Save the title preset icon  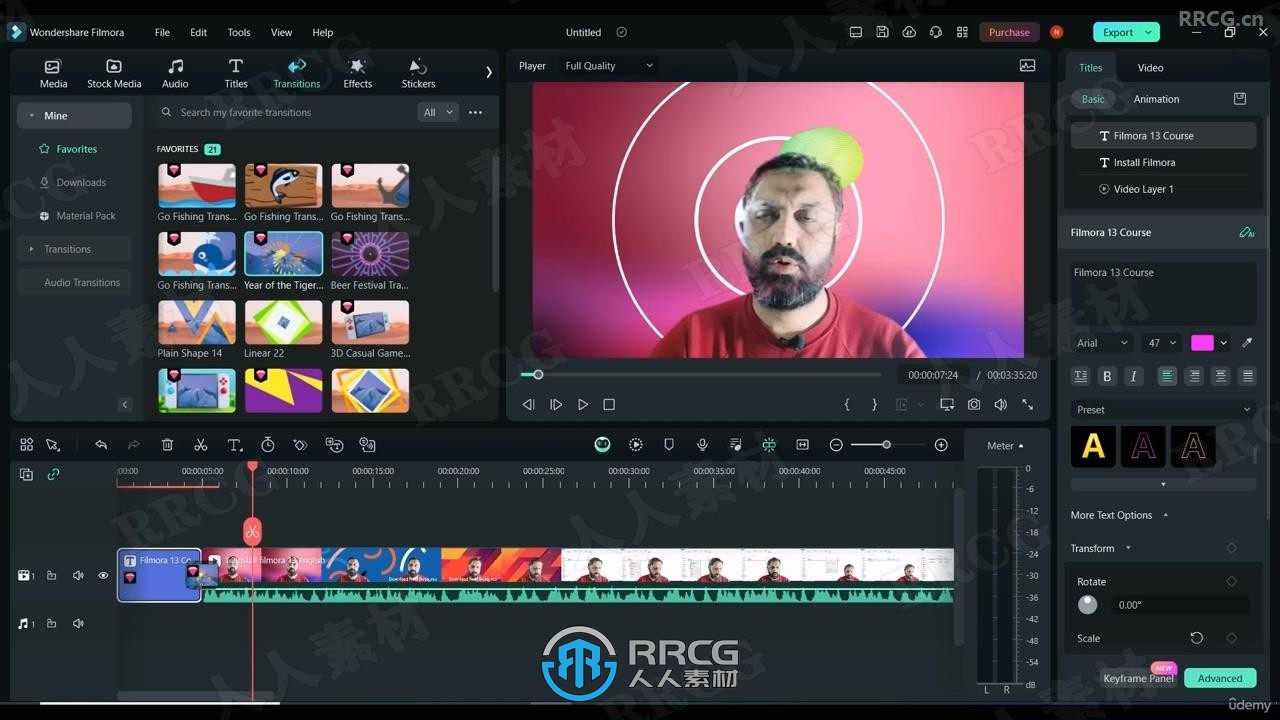point(1240,99)
